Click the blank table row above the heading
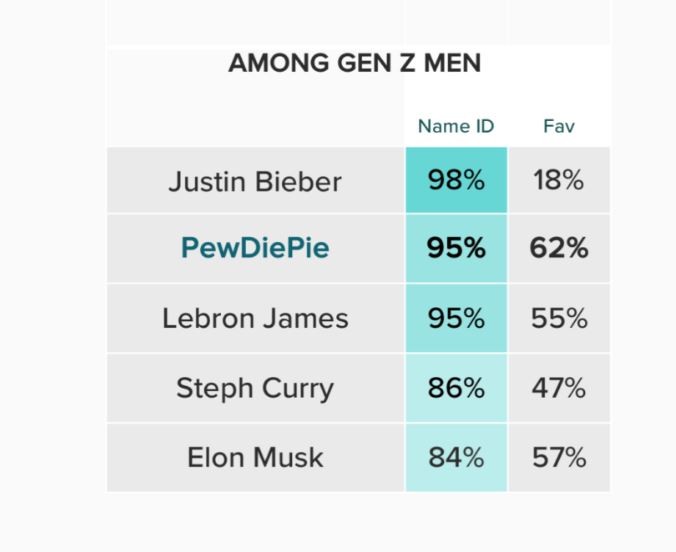The image size is (676, 552). pyautogui.click(x=358, y=22)
